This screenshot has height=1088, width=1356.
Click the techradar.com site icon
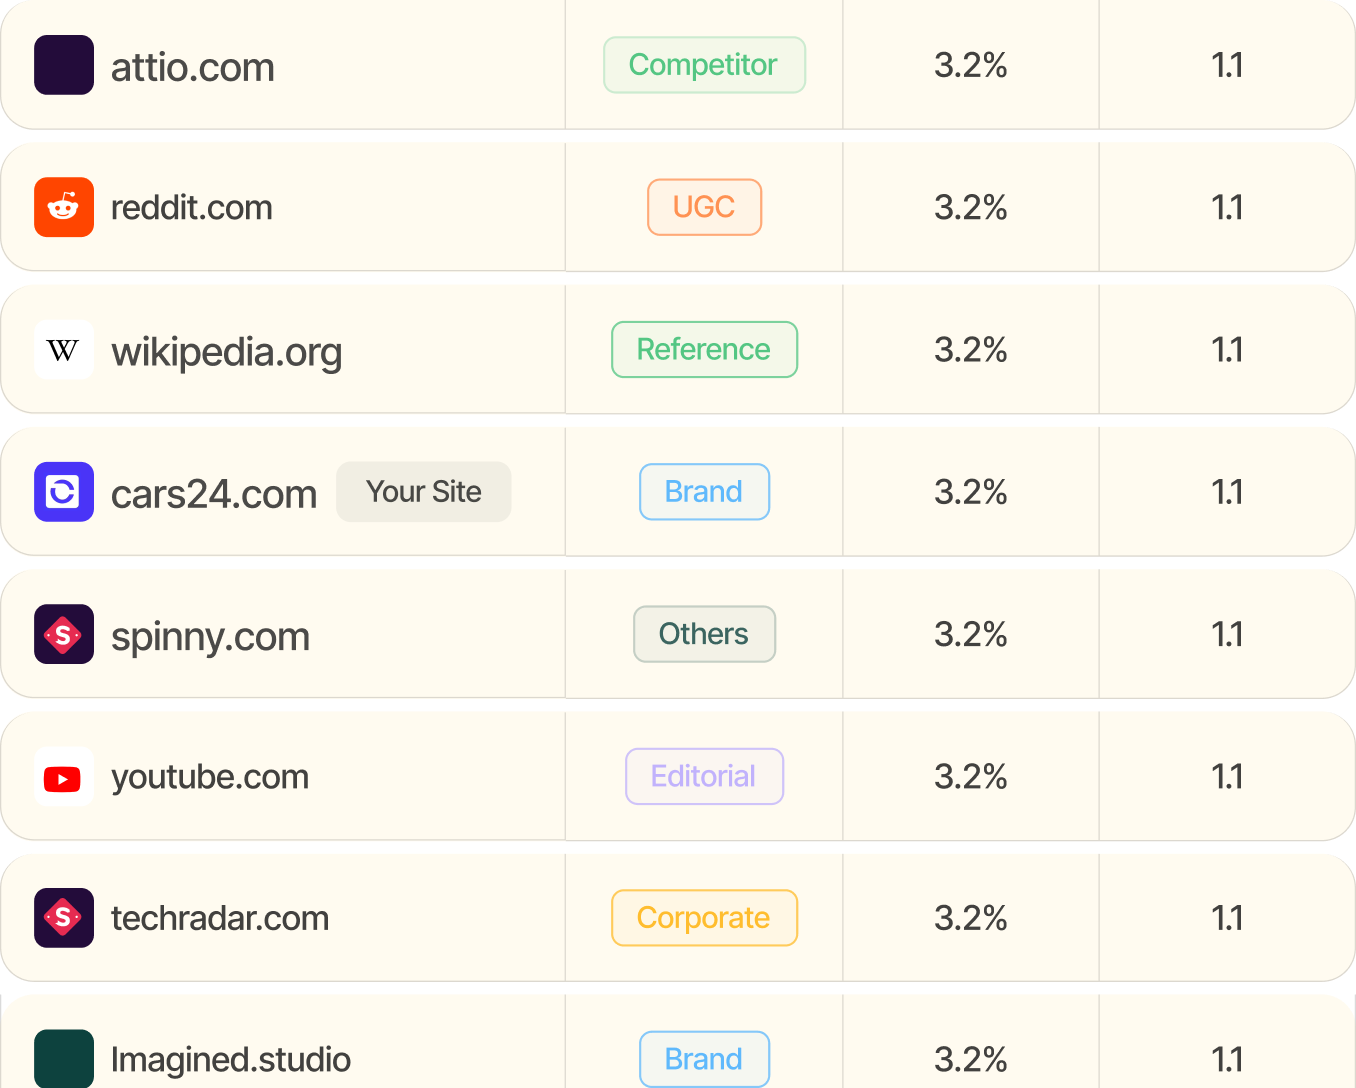[x=64, y=918]
